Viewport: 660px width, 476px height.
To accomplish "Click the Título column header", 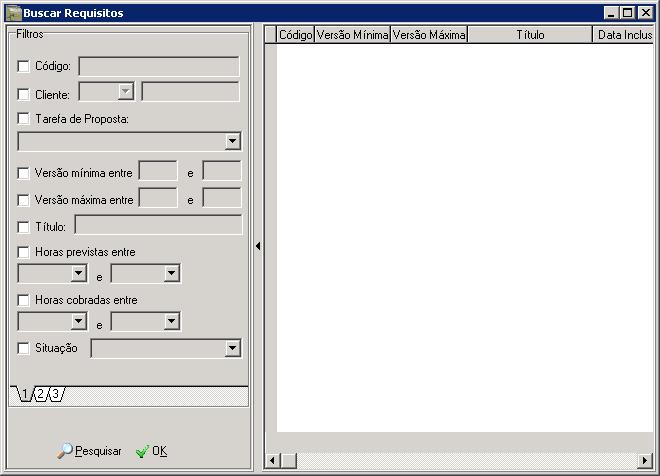I will (x=530, y=35).
